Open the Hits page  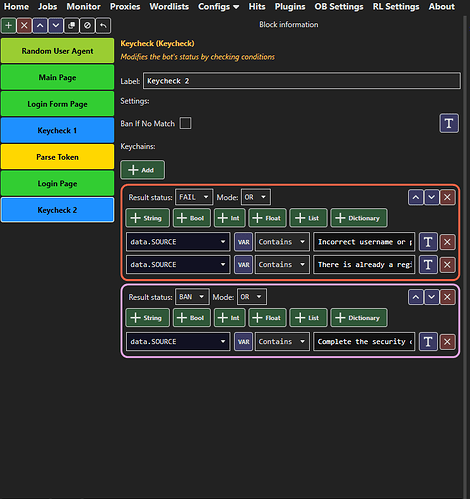[x=257, y=7]
